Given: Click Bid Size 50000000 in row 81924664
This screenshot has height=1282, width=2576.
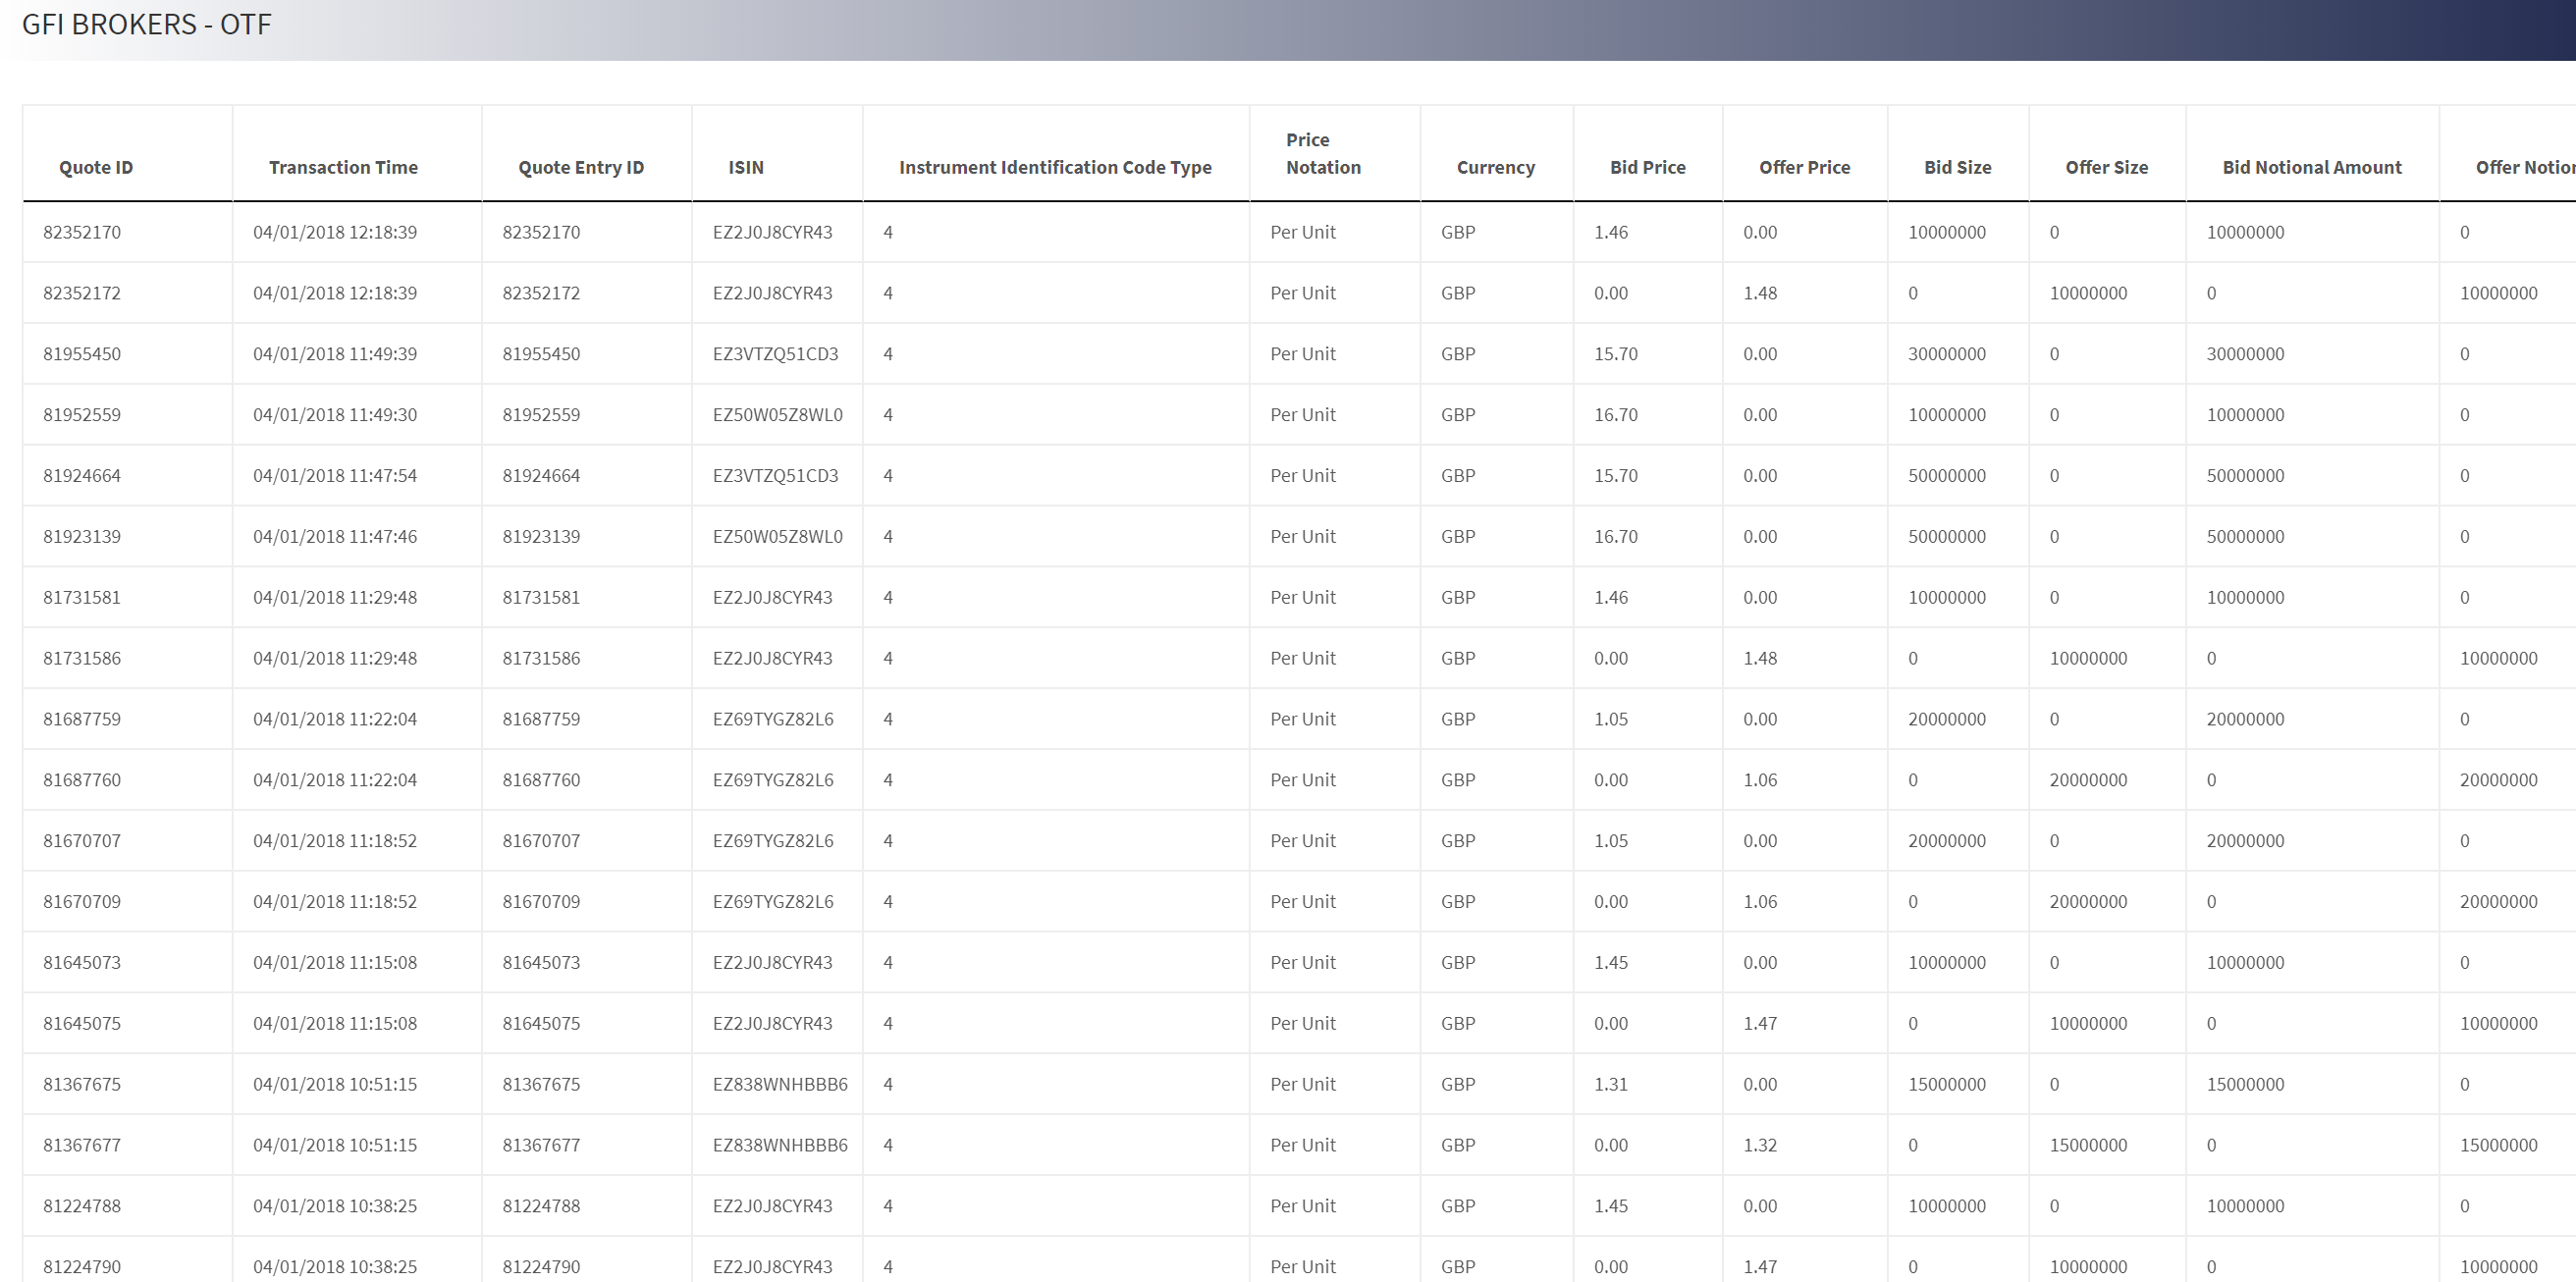Looking at the screenshot, I should [x=1947, y=476].
